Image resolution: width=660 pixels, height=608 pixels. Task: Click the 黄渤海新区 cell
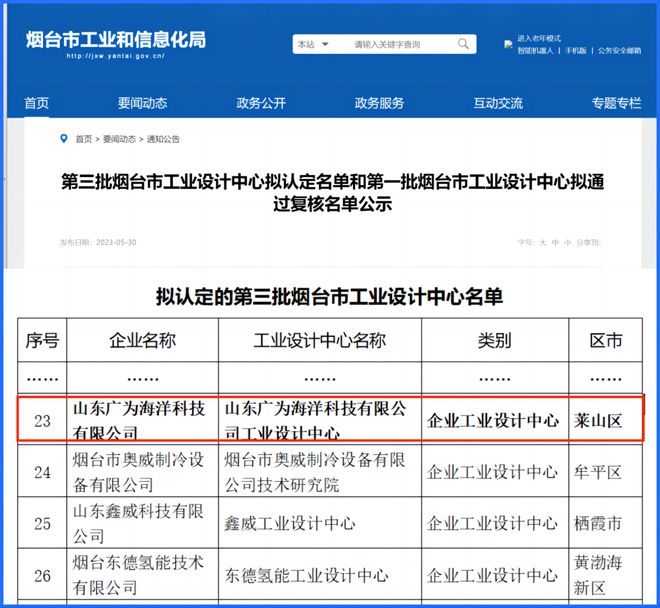click(x=605, y=575)
